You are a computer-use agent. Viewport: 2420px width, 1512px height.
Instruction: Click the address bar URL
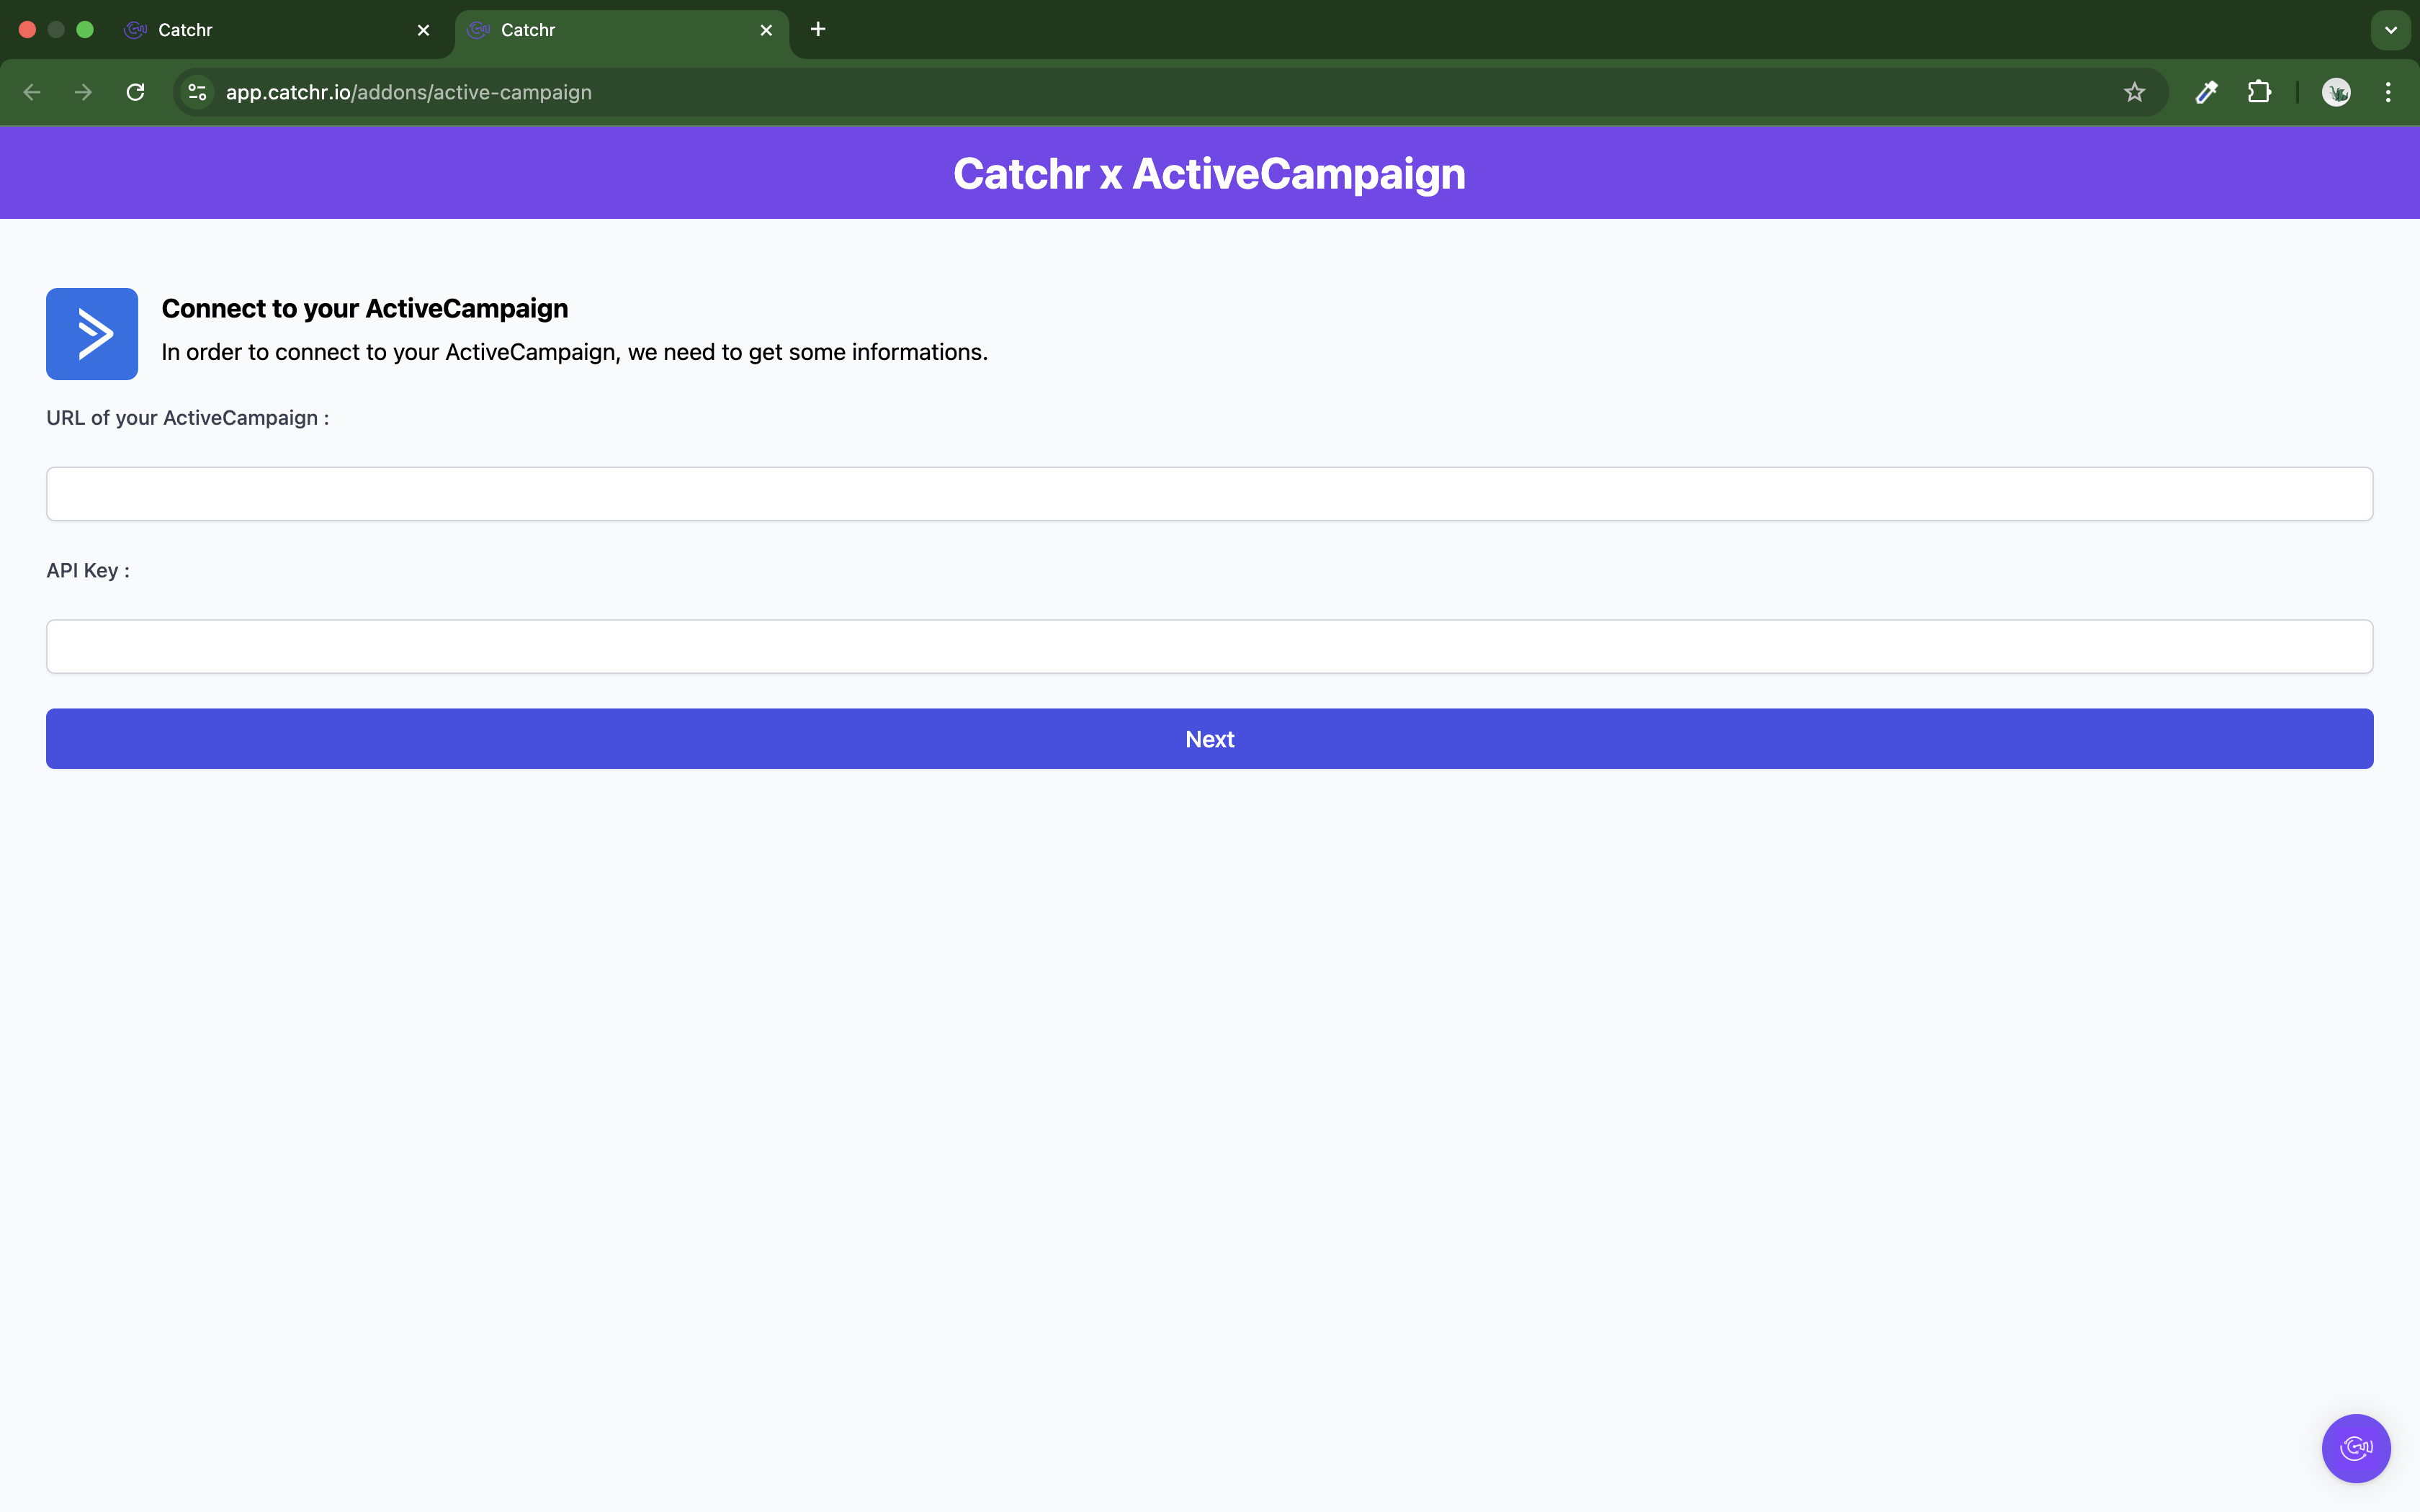coord(408,92)
